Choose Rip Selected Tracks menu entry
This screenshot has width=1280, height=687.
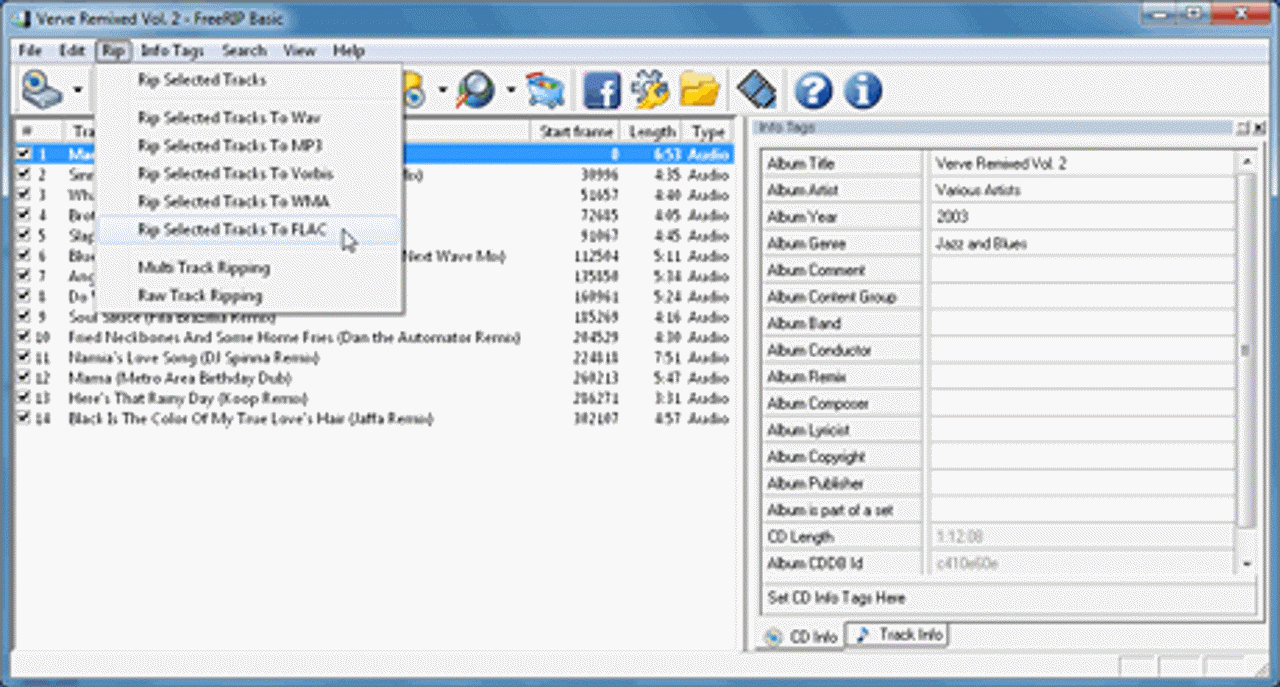[250, 80]
